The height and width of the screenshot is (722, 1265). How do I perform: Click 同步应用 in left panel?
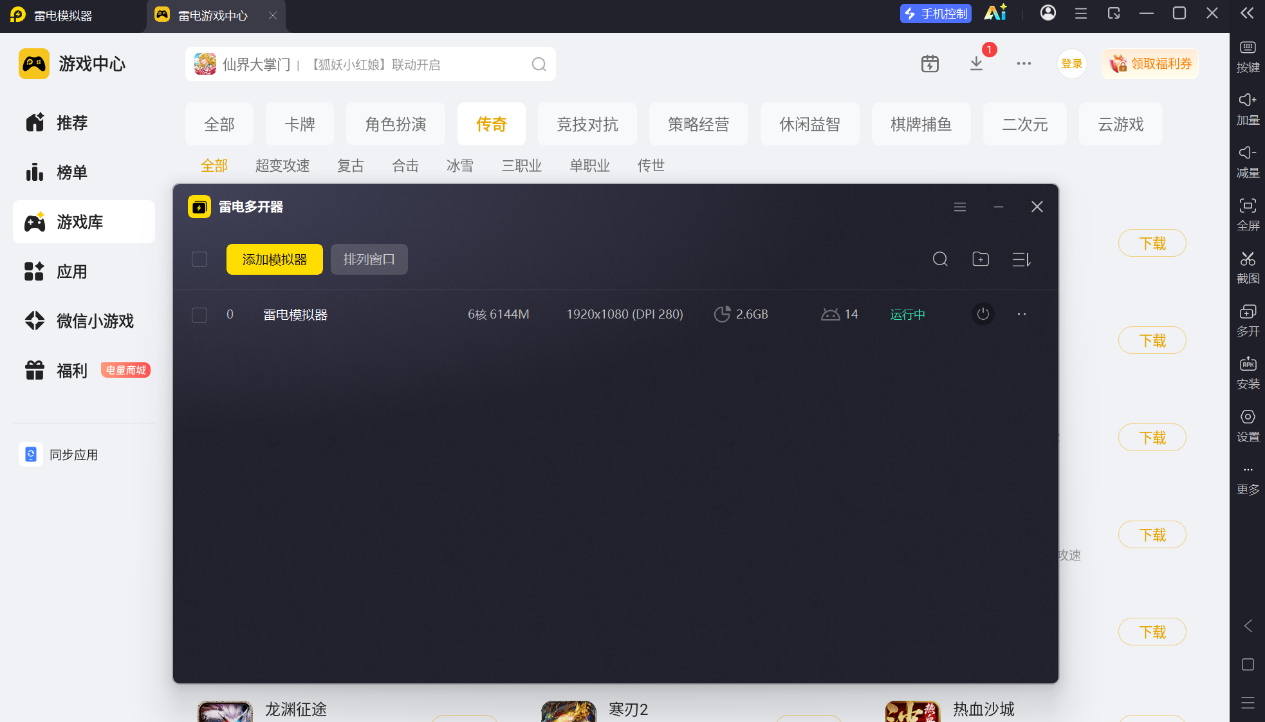click(x=60, y=455)
